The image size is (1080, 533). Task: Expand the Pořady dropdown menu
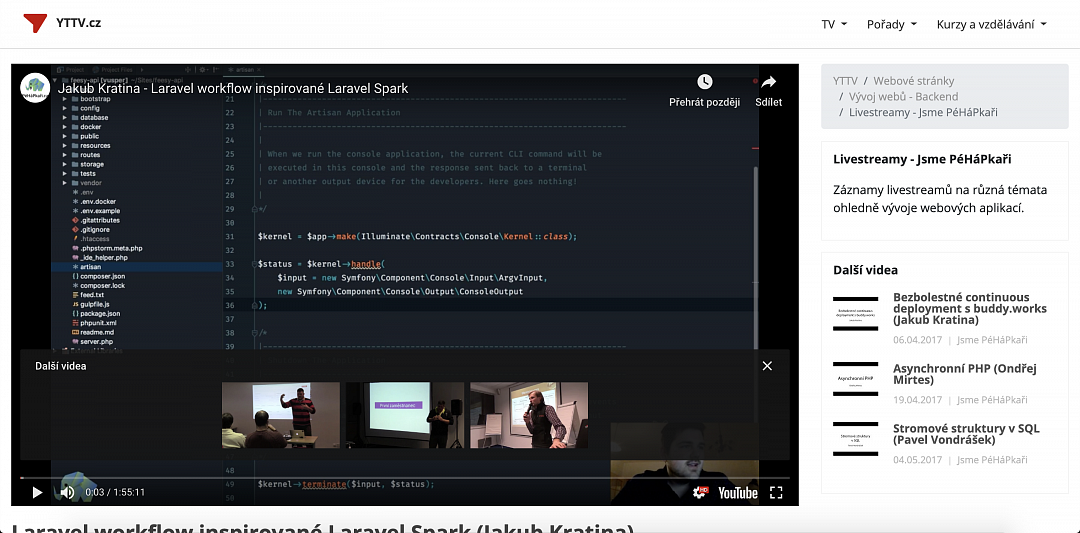tap(892, 24)
